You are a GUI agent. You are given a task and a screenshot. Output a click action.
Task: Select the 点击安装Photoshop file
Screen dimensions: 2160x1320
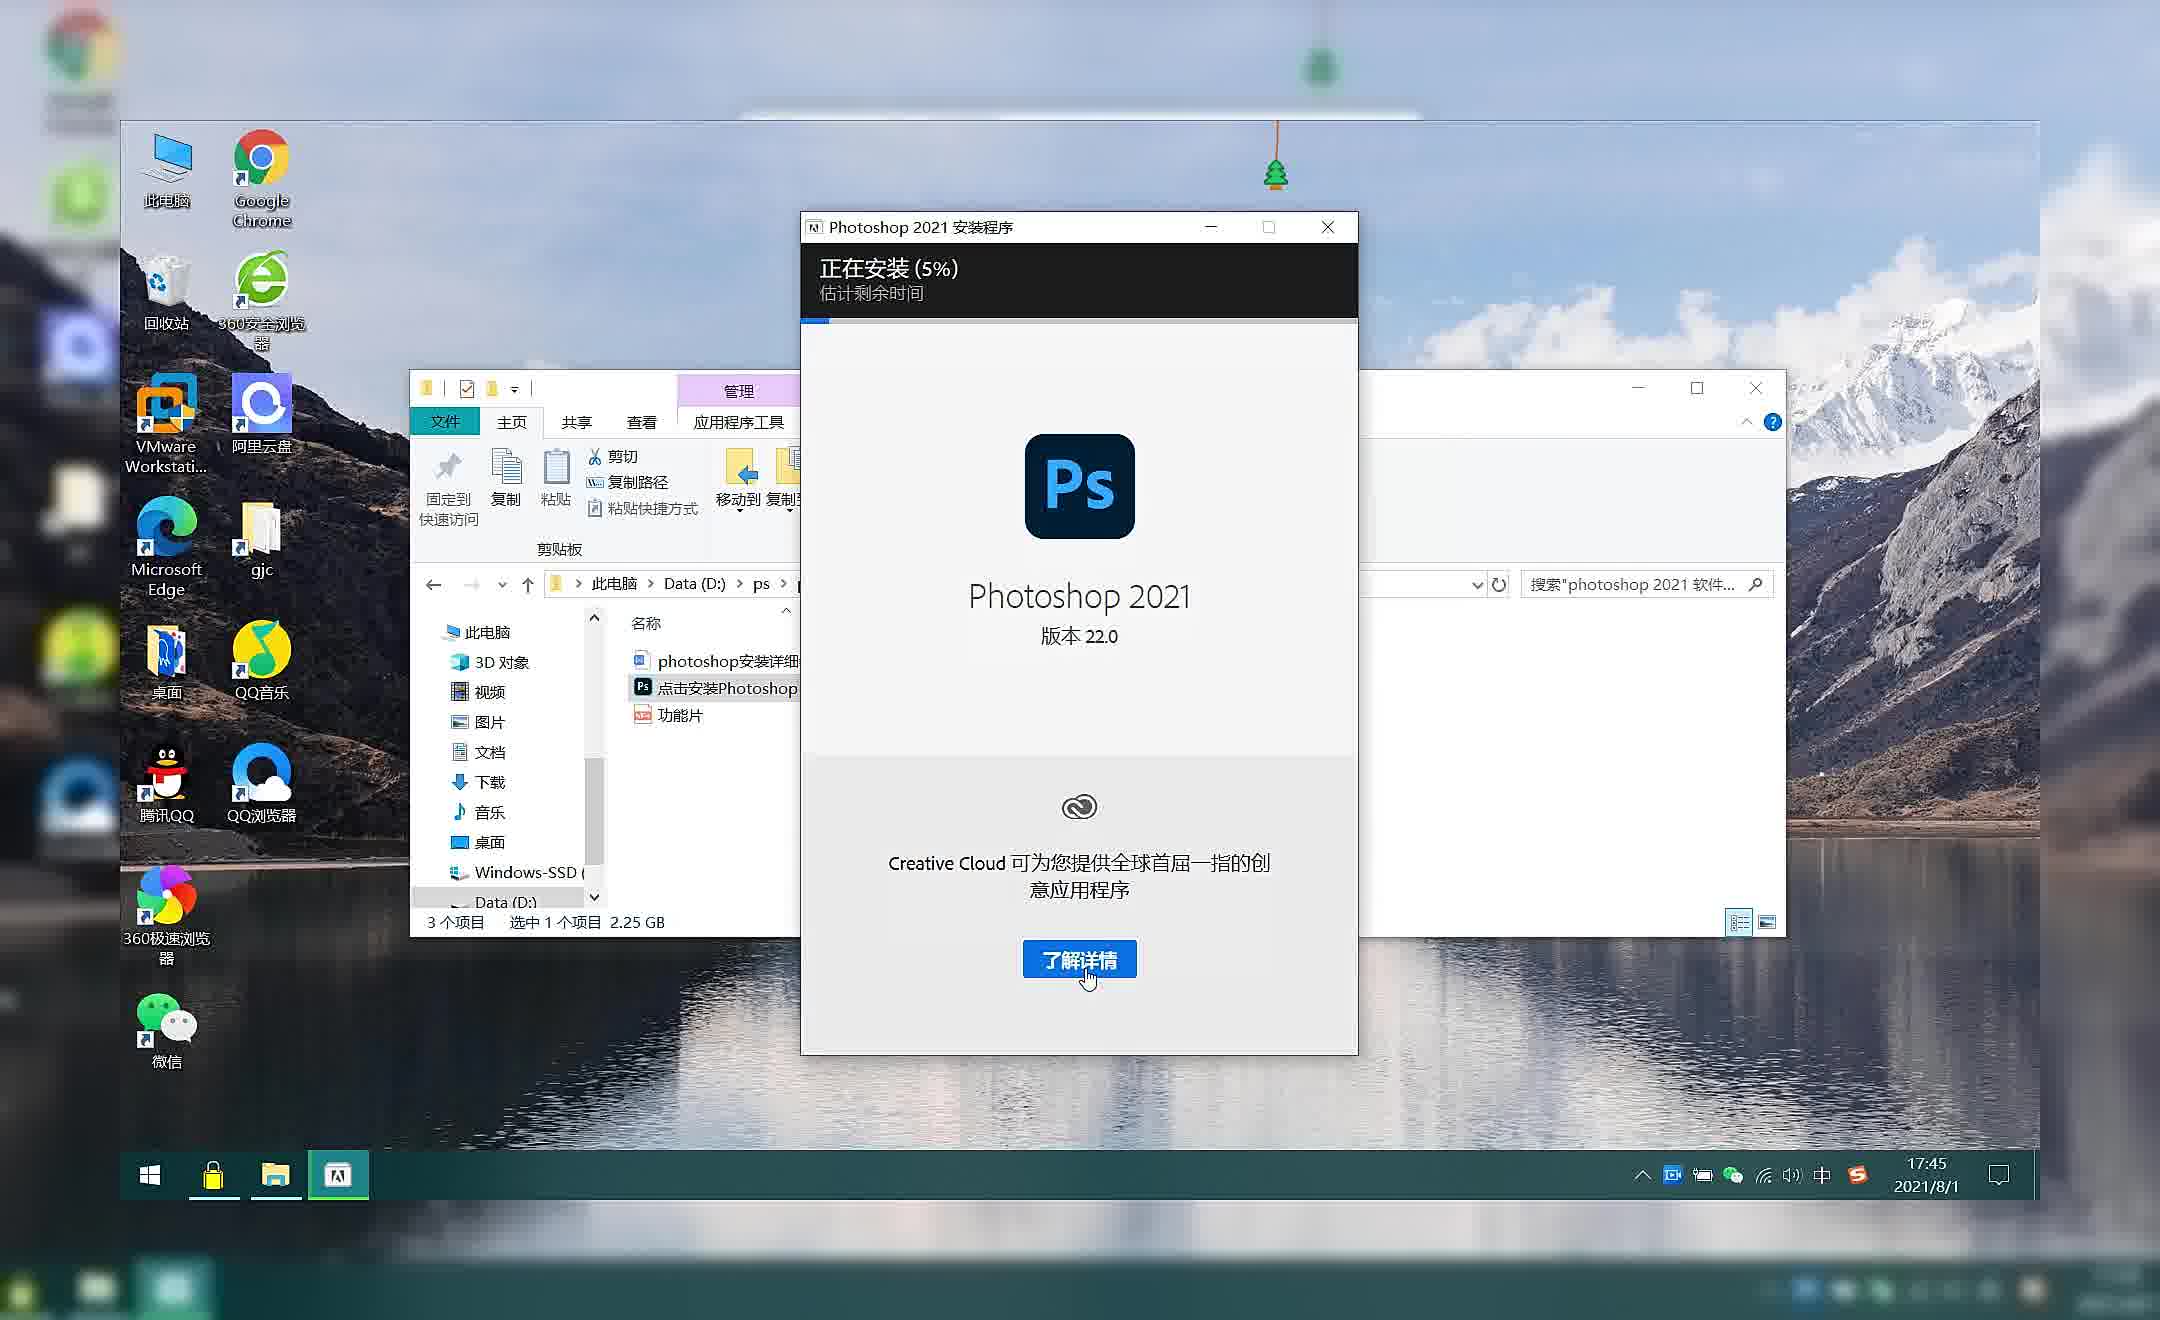[x=716, y=688]
